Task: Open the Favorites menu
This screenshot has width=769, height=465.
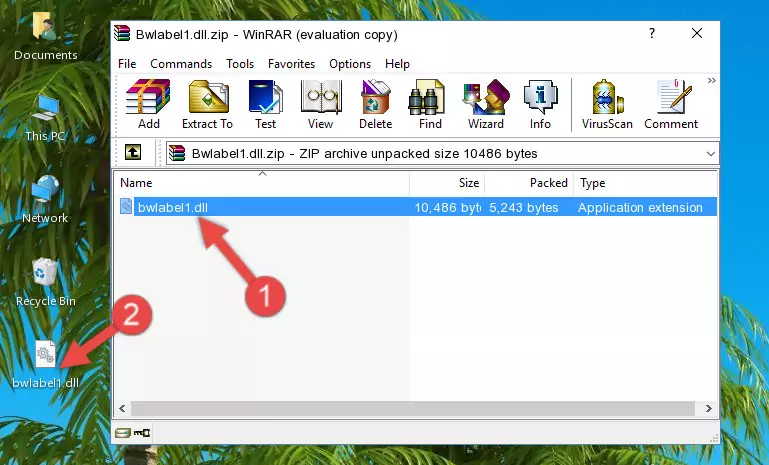Action: tap(291, 64)
